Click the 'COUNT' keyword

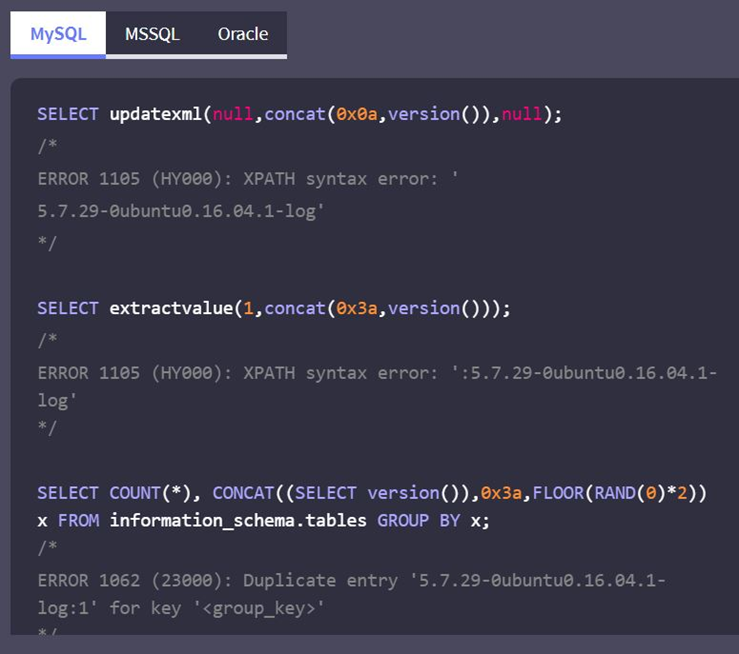point(135,493)
